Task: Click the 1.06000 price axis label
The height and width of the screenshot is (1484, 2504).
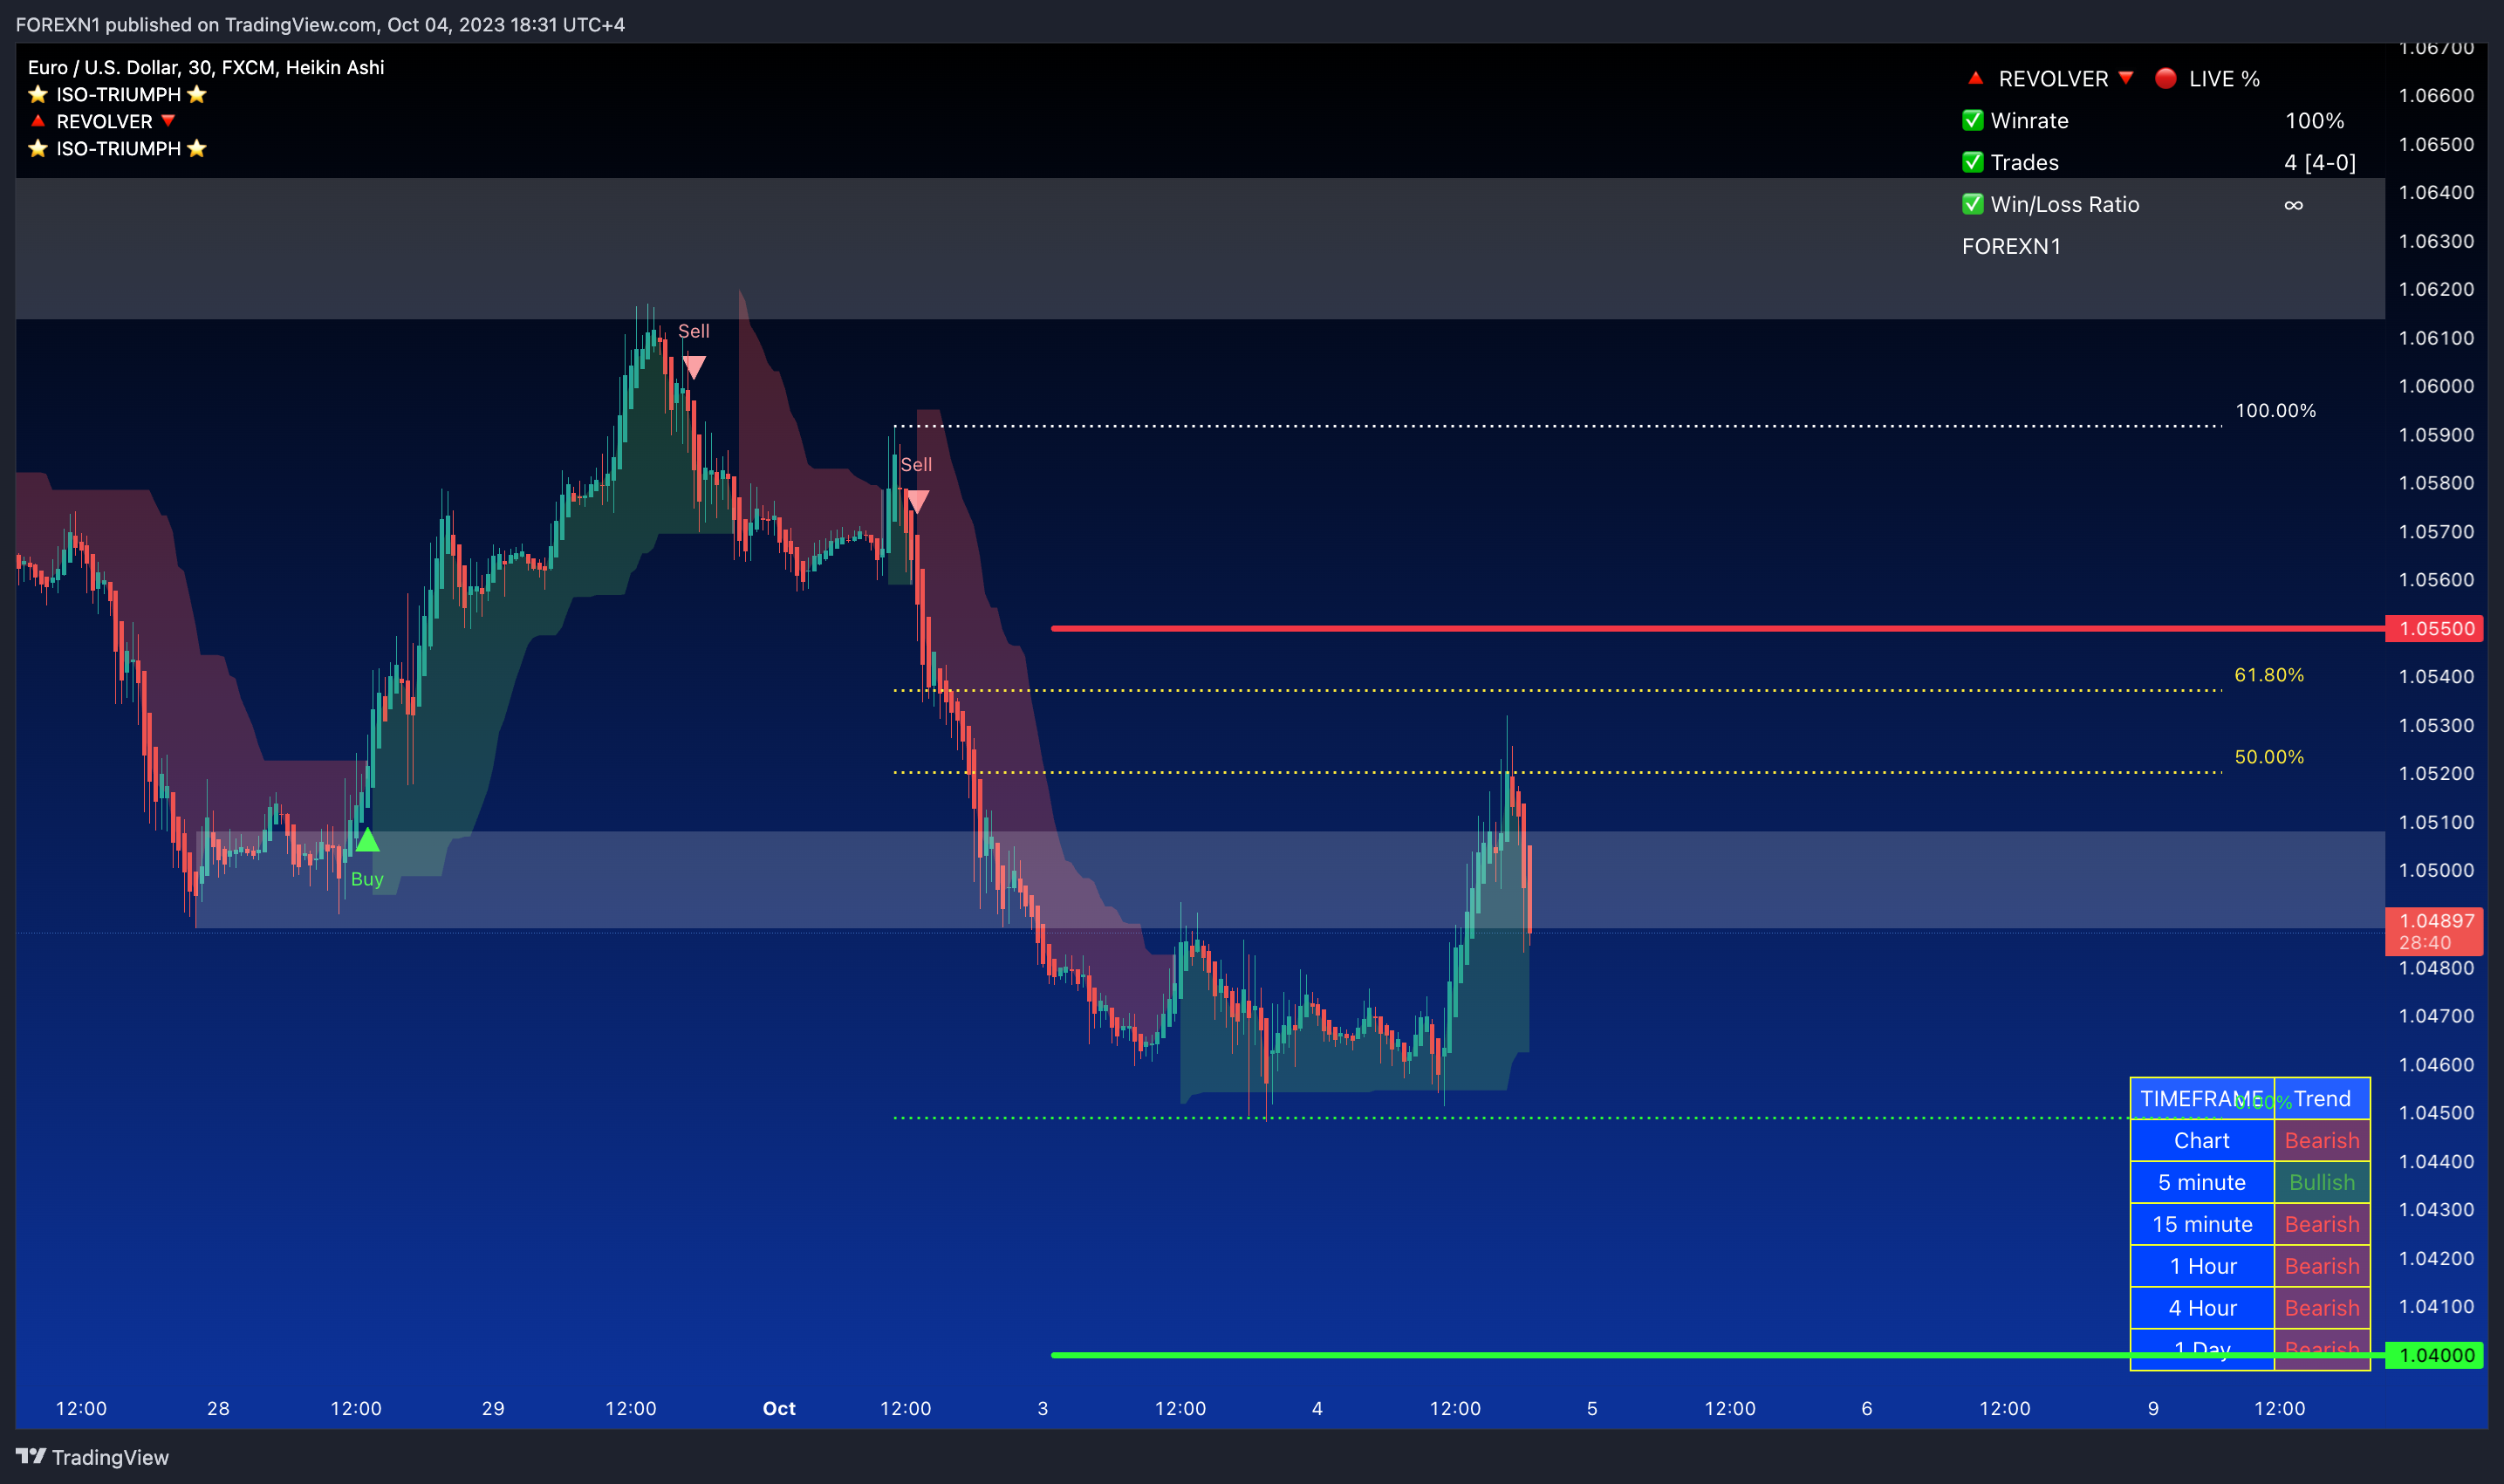Action: (x=2436, y=386)
